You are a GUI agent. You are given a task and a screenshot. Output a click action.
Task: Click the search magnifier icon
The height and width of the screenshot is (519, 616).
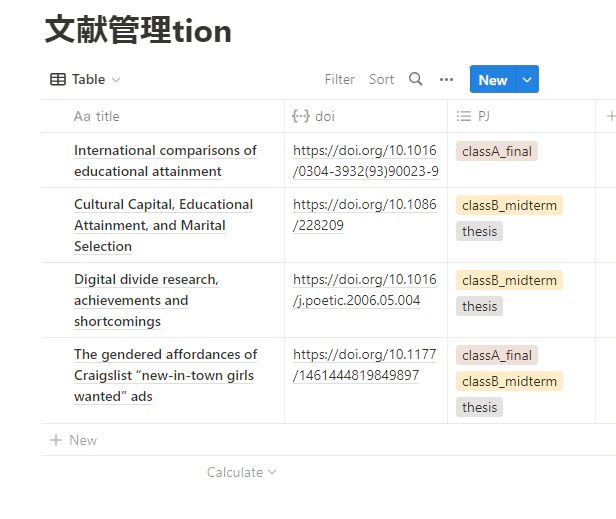[416, 79]
